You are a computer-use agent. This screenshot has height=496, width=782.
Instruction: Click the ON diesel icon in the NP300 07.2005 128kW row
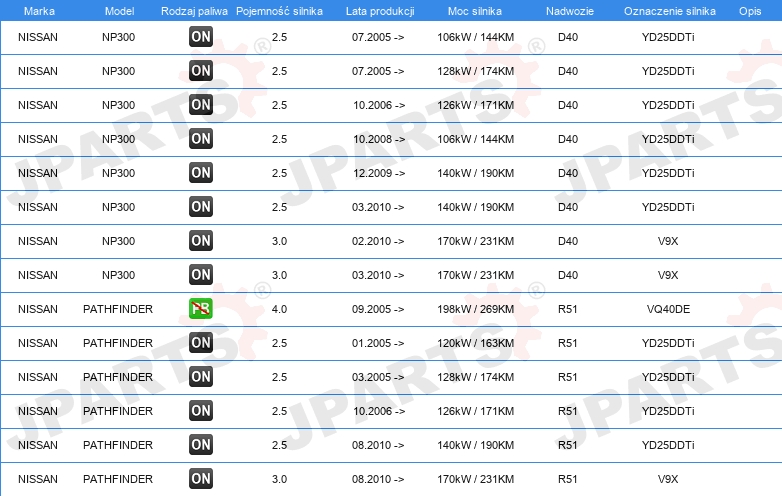point(201,71)
